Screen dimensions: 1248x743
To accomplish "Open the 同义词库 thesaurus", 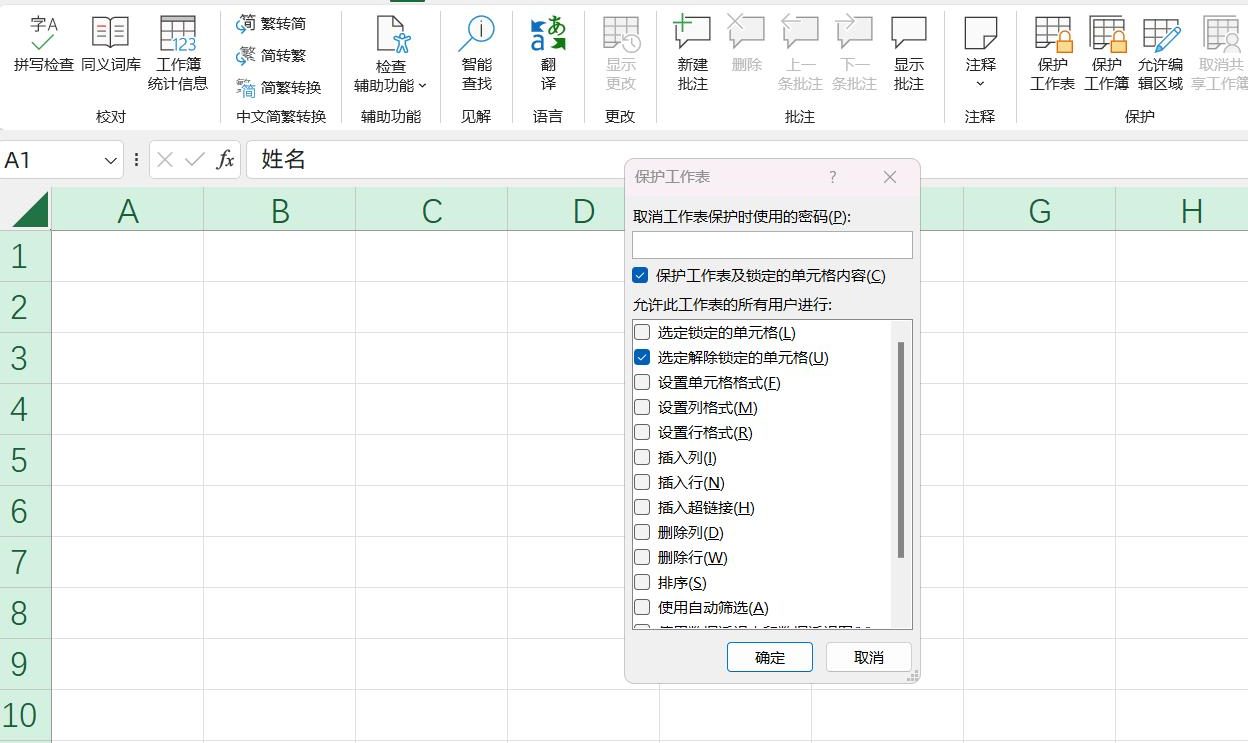I will pos(110,45).
